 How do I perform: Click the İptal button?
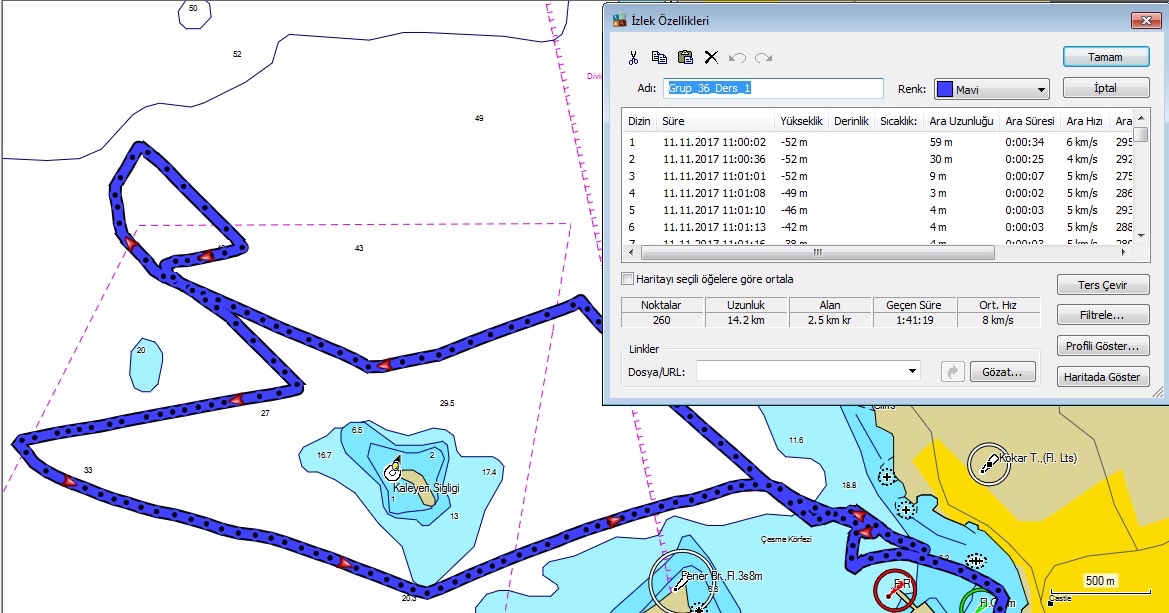(x=1106, y=88)
